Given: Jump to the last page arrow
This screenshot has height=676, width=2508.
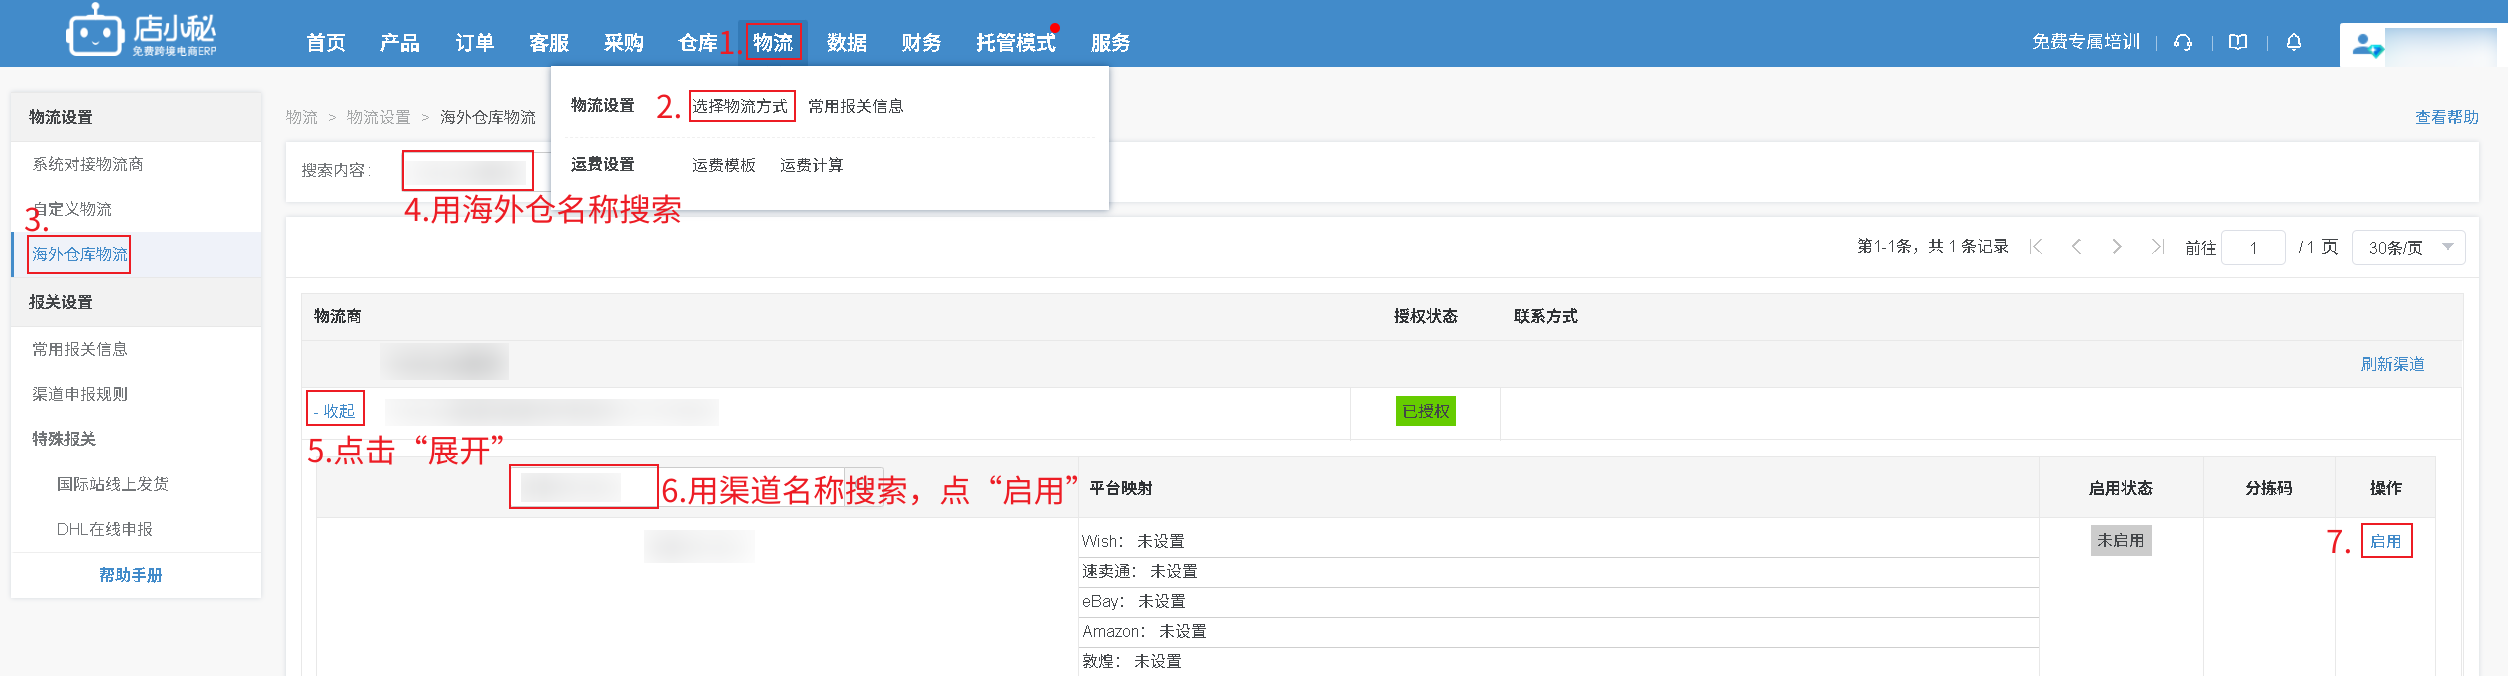Looking at the screenshot, I should coord(2157,247).
